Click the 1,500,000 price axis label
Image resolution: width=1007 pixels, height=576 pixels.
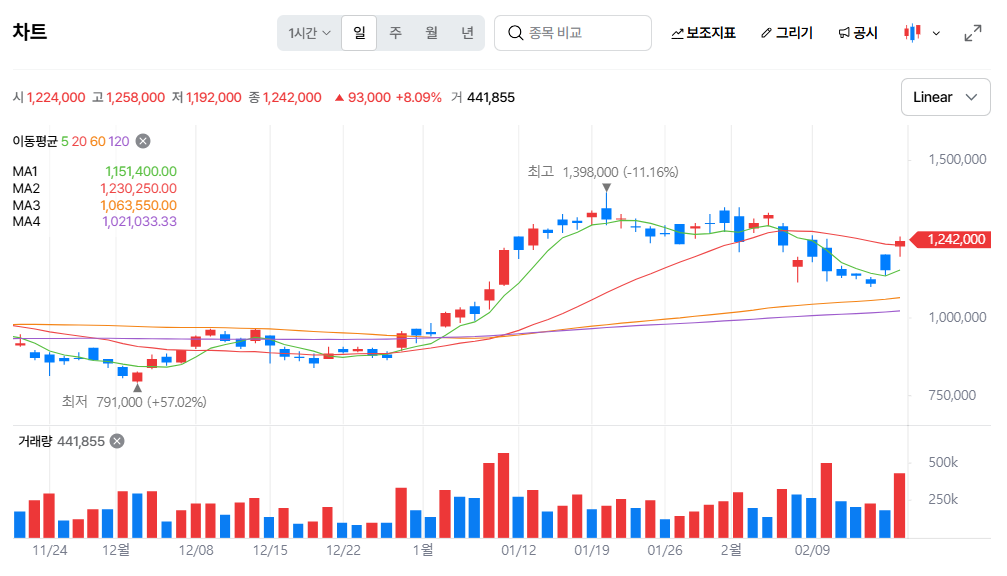point(957,159)
